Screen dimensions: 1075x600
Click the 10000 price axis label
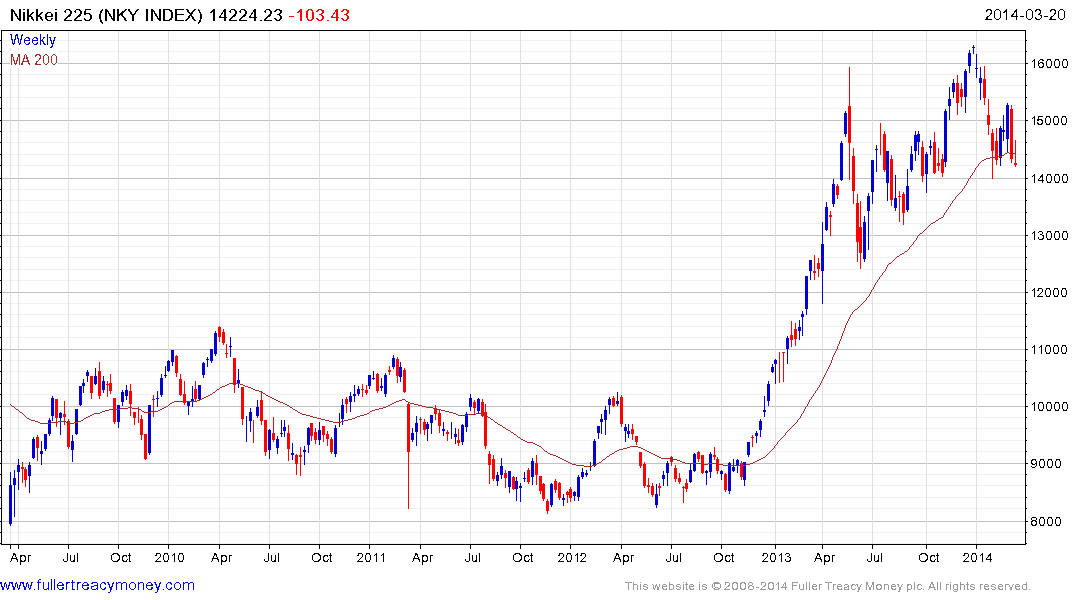[1049, 407]
